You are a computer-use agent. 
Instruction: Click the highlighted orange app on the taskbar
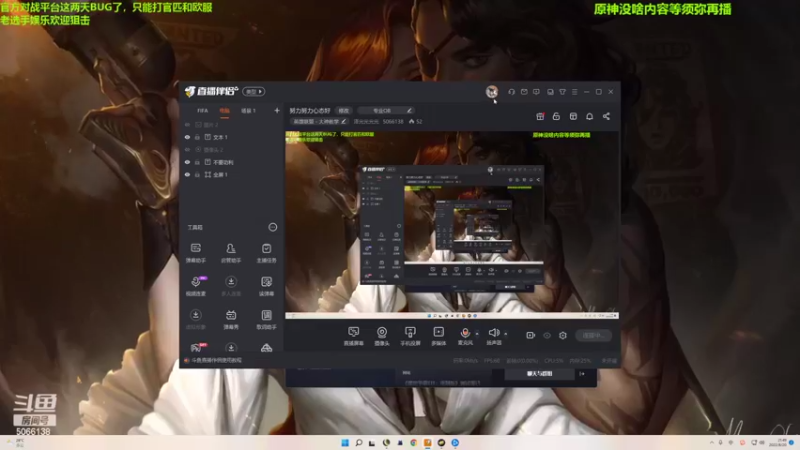[428, 443]
